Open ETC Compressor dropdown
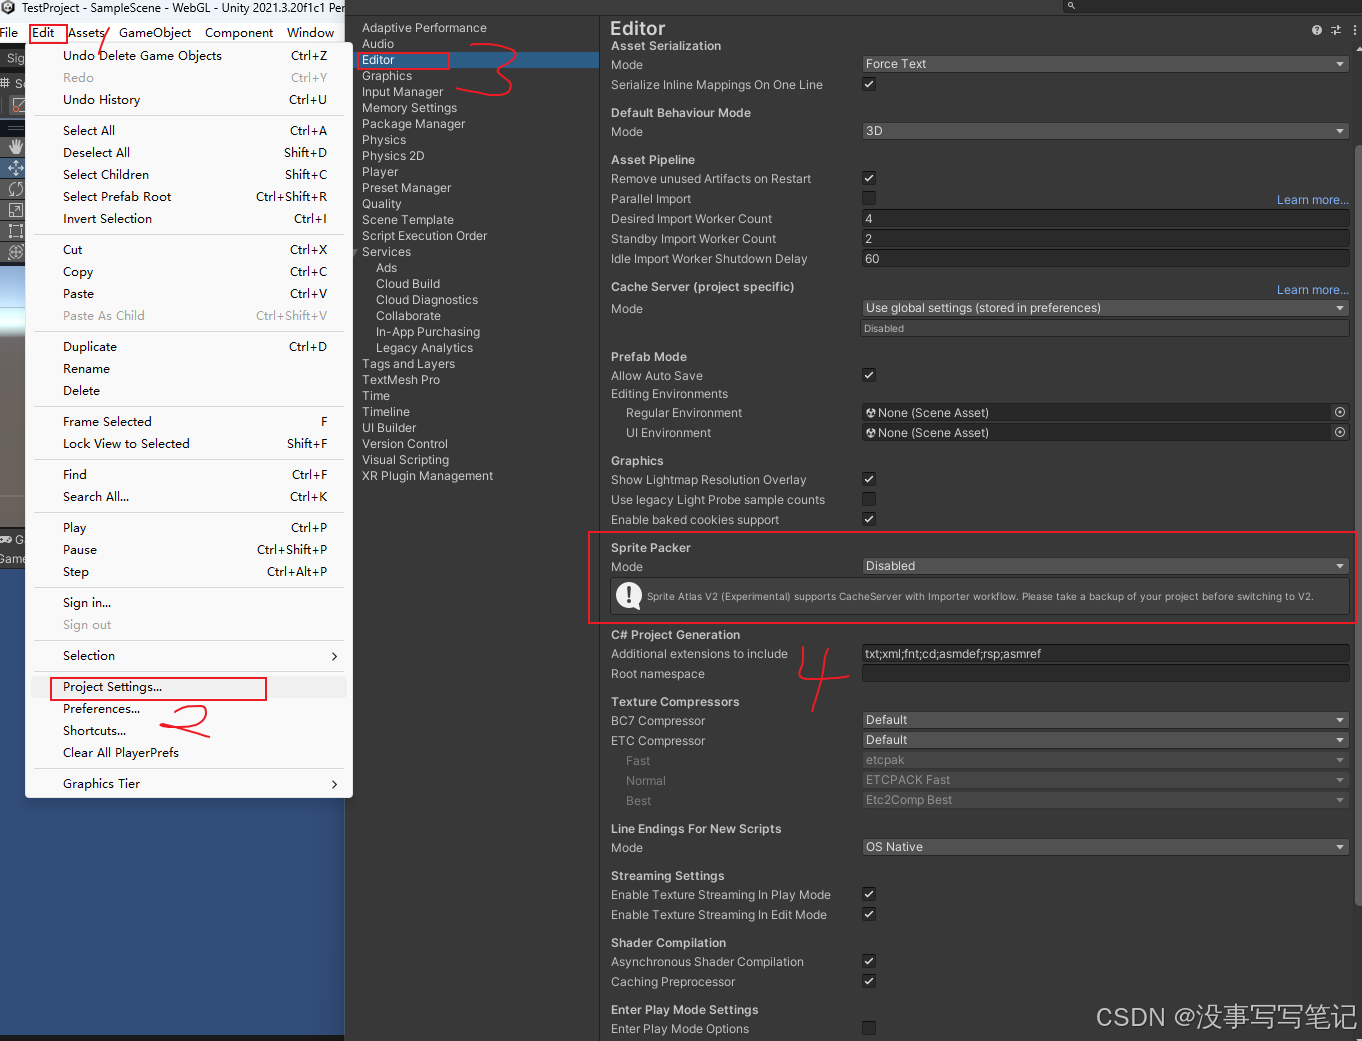 (1105, 740)
